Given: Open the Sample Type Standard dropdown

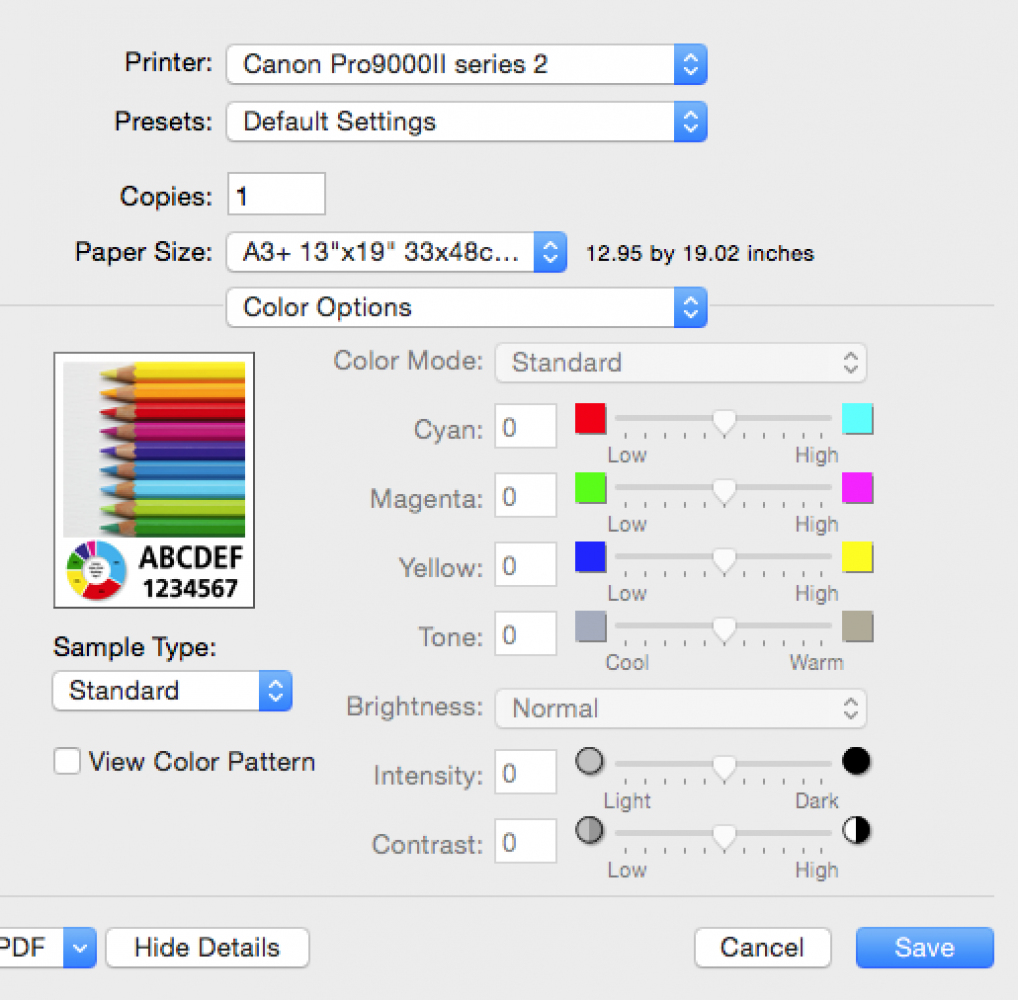Looking at the screenshot, I should (x=171, y=691).
